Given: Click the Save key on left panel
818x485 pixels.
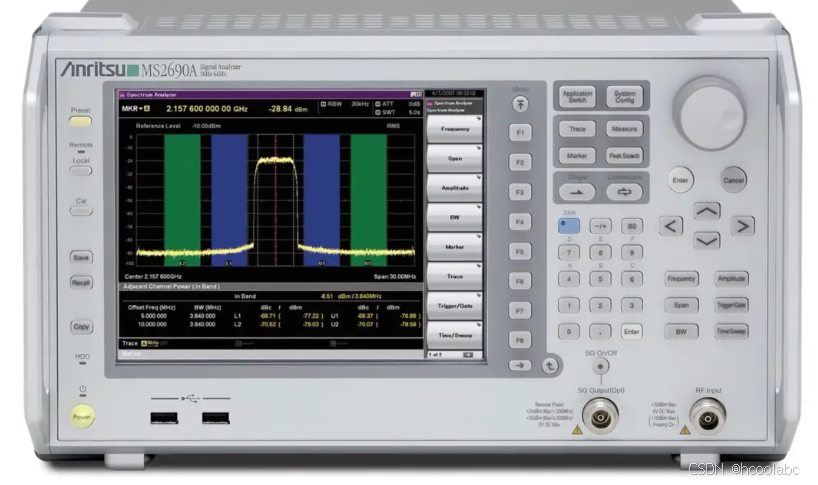Looking at the screenshot, I should (x=81, y=257).
